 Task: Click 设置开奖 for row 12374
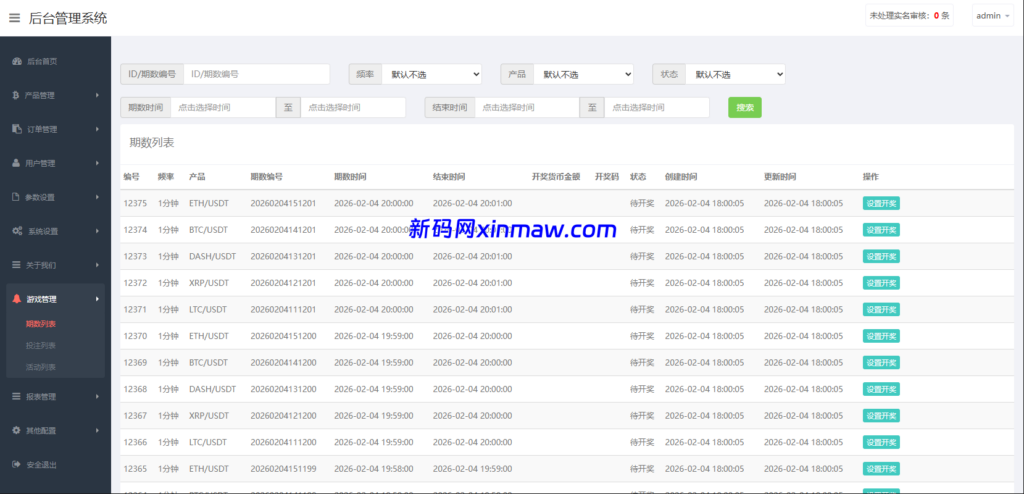point(881,230)
